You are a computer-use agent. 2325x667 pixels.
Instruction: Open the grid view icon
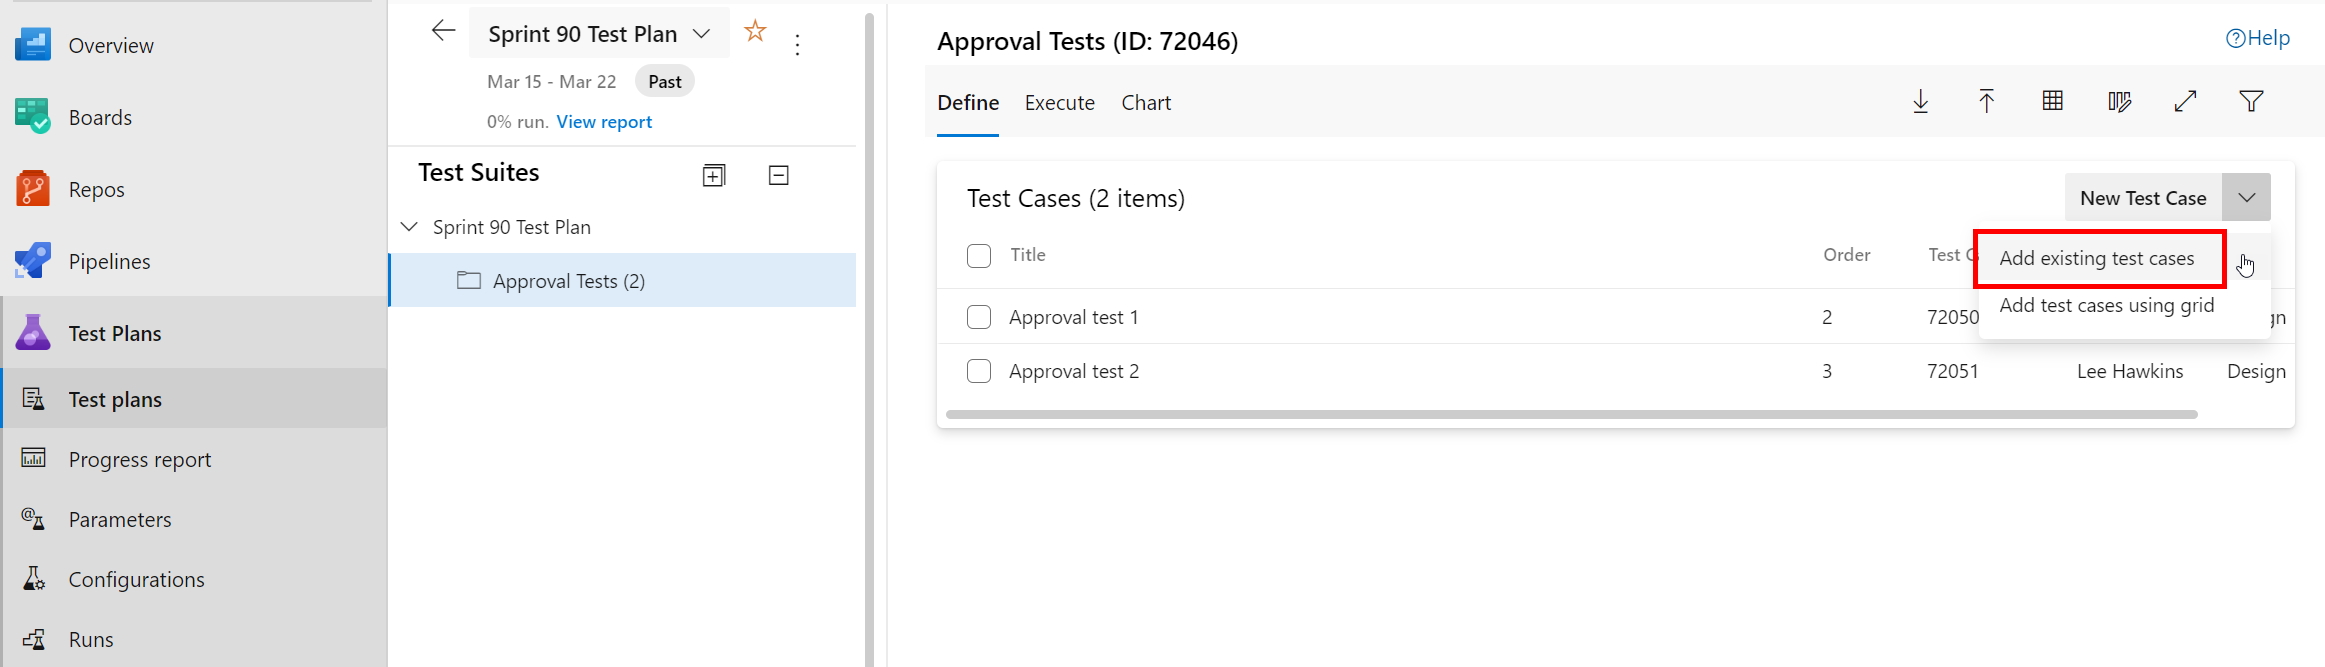point(2052,101)
